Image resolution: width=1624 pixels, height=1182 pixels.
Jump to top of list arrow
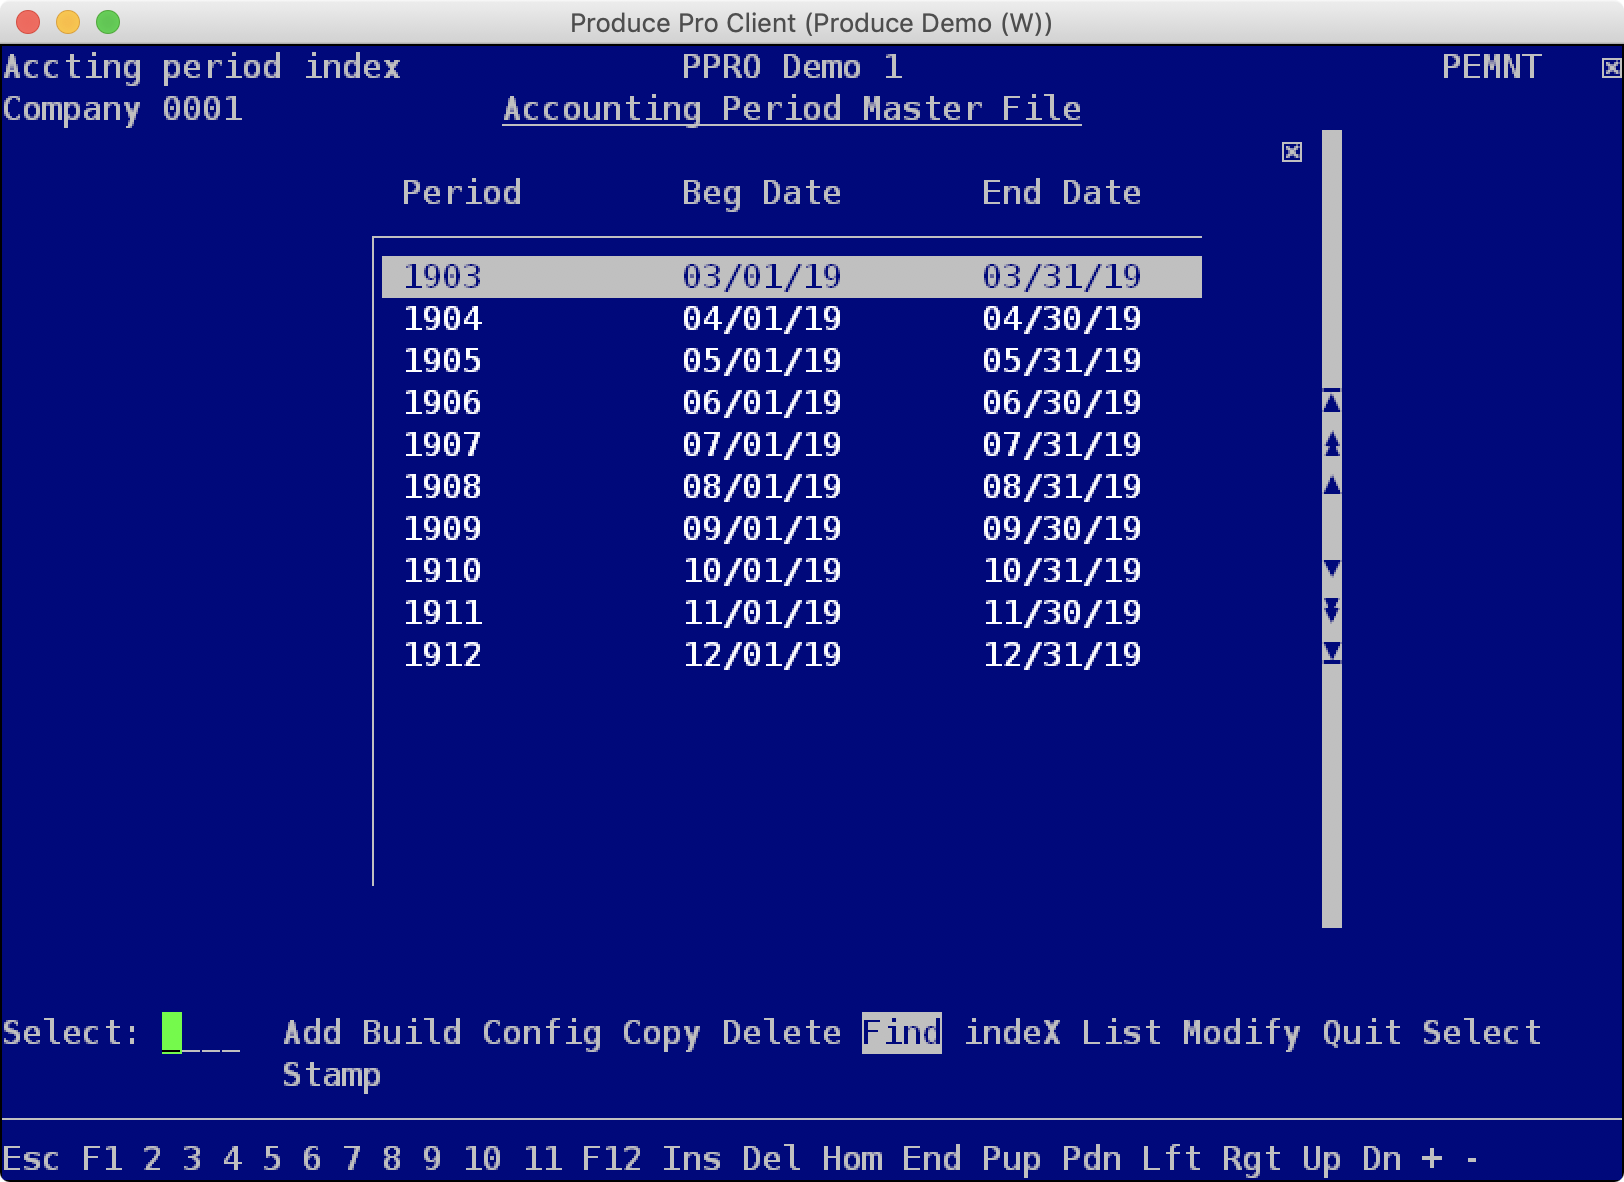coord(1332,402)
